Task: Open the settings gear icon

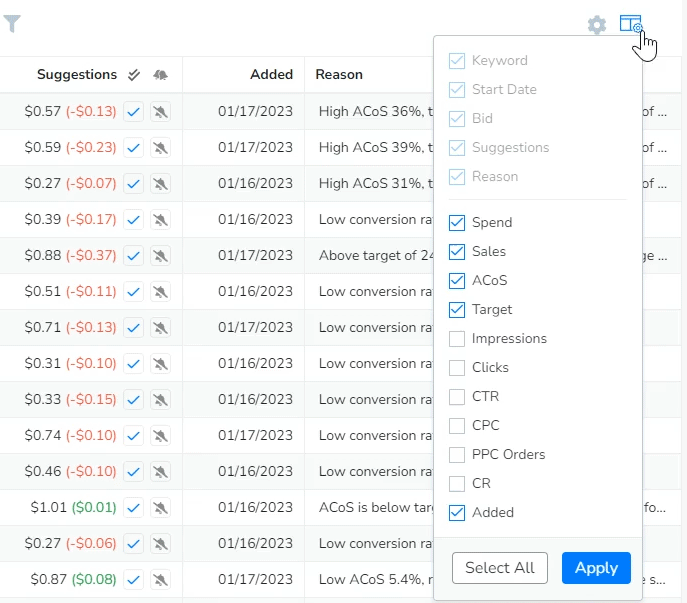Action: coord(597,25)
